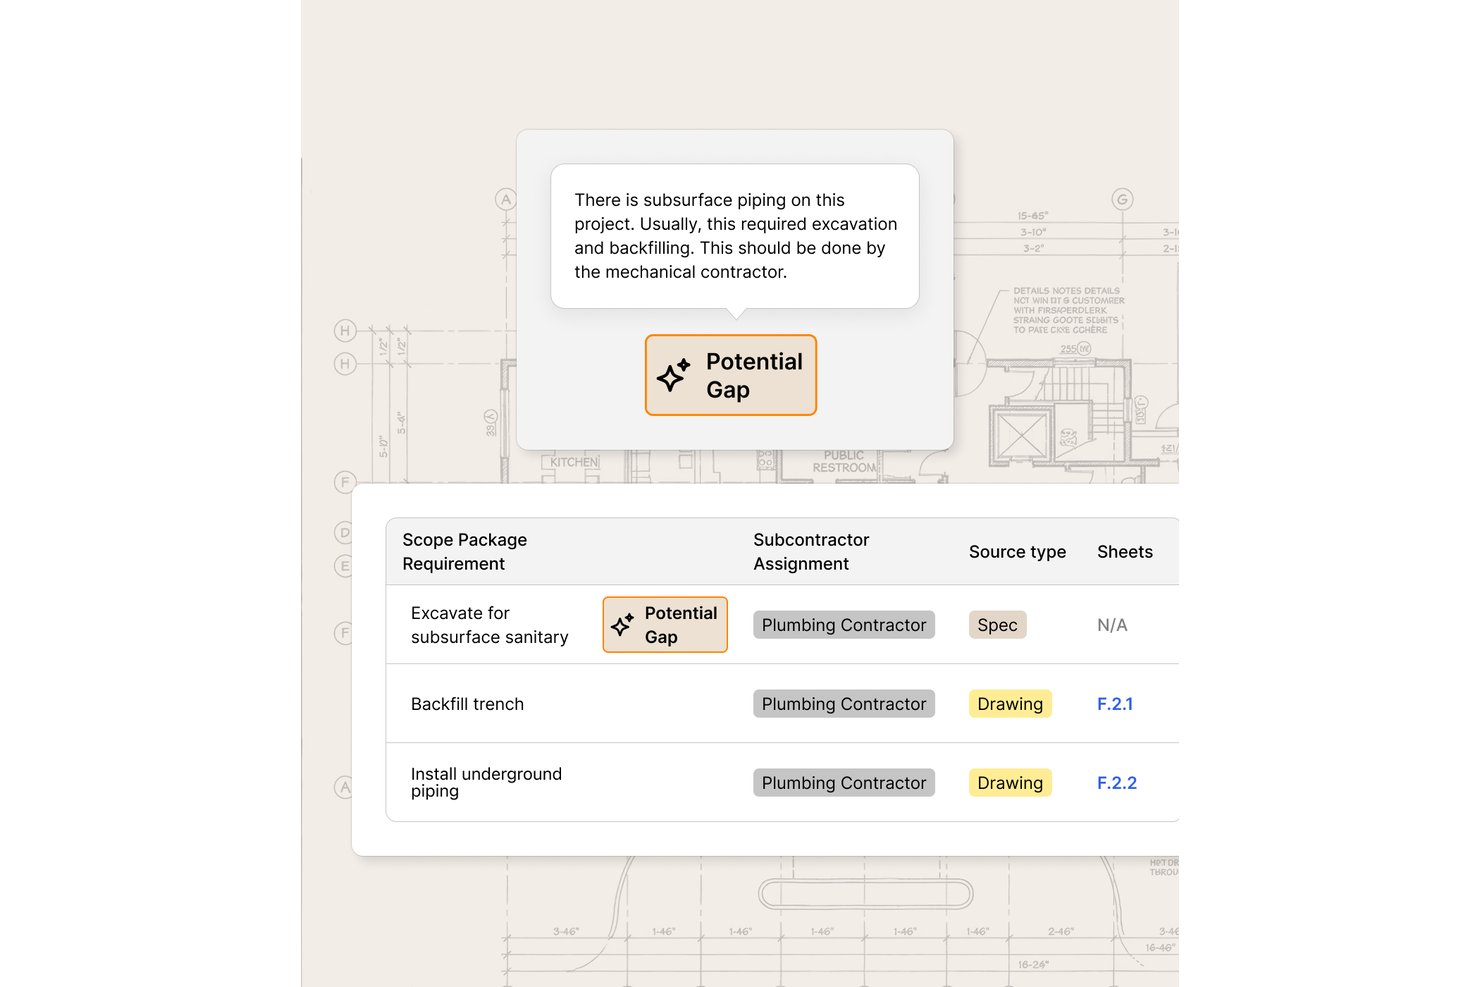Click sparkle icon in Excavate row badge
1480x987 pixels.
(x=622, y=625)
